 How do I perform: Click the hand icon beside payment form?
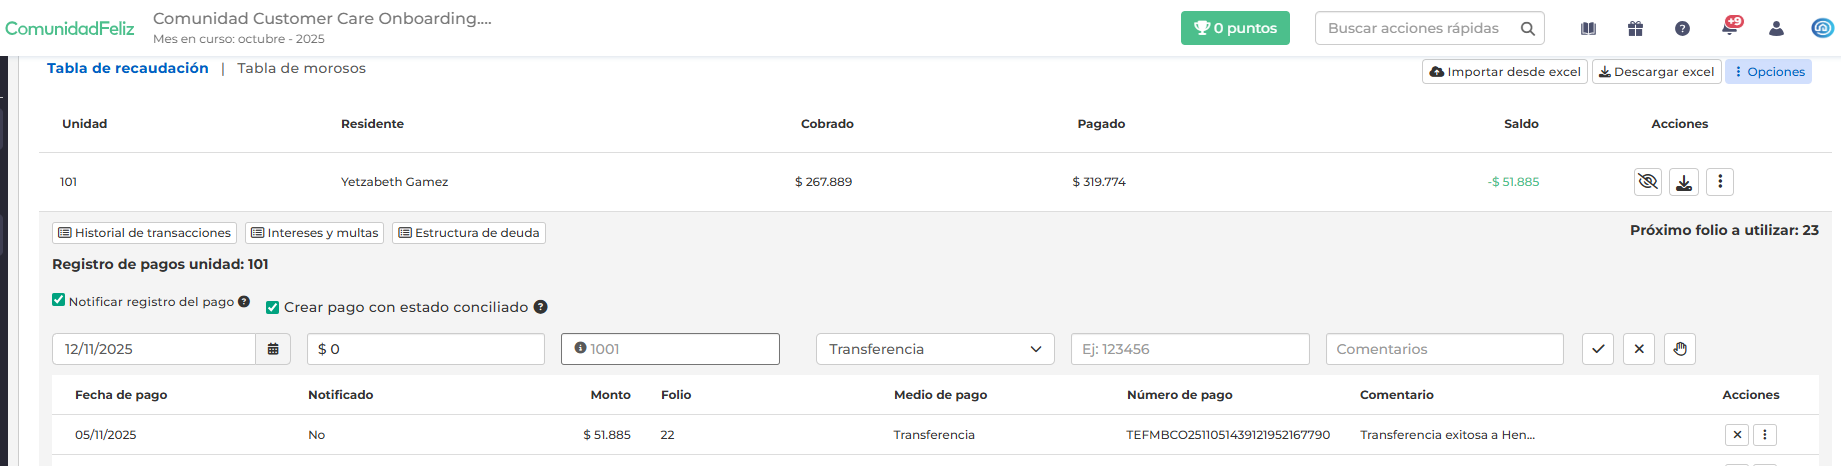click(1680, 349)
